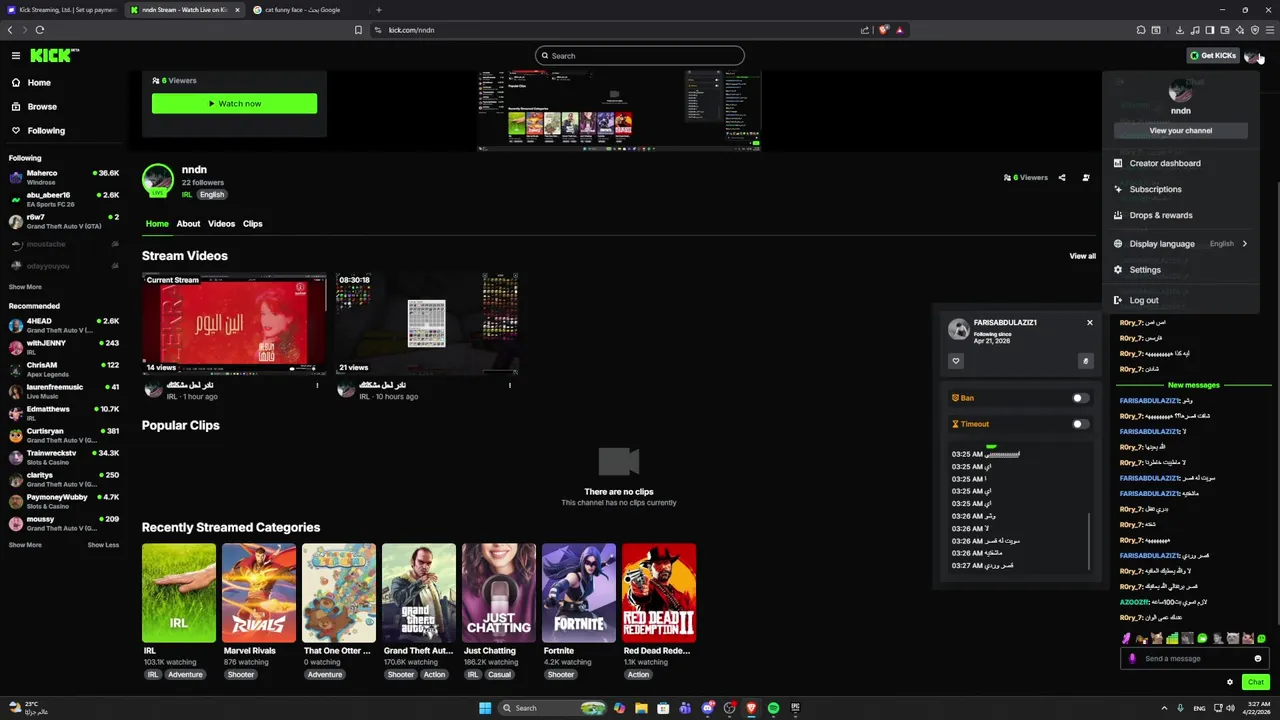Screen dimensions: 1280x720
Task: Reload the current page
Action: pyautogui.click(x=40, y=30)
